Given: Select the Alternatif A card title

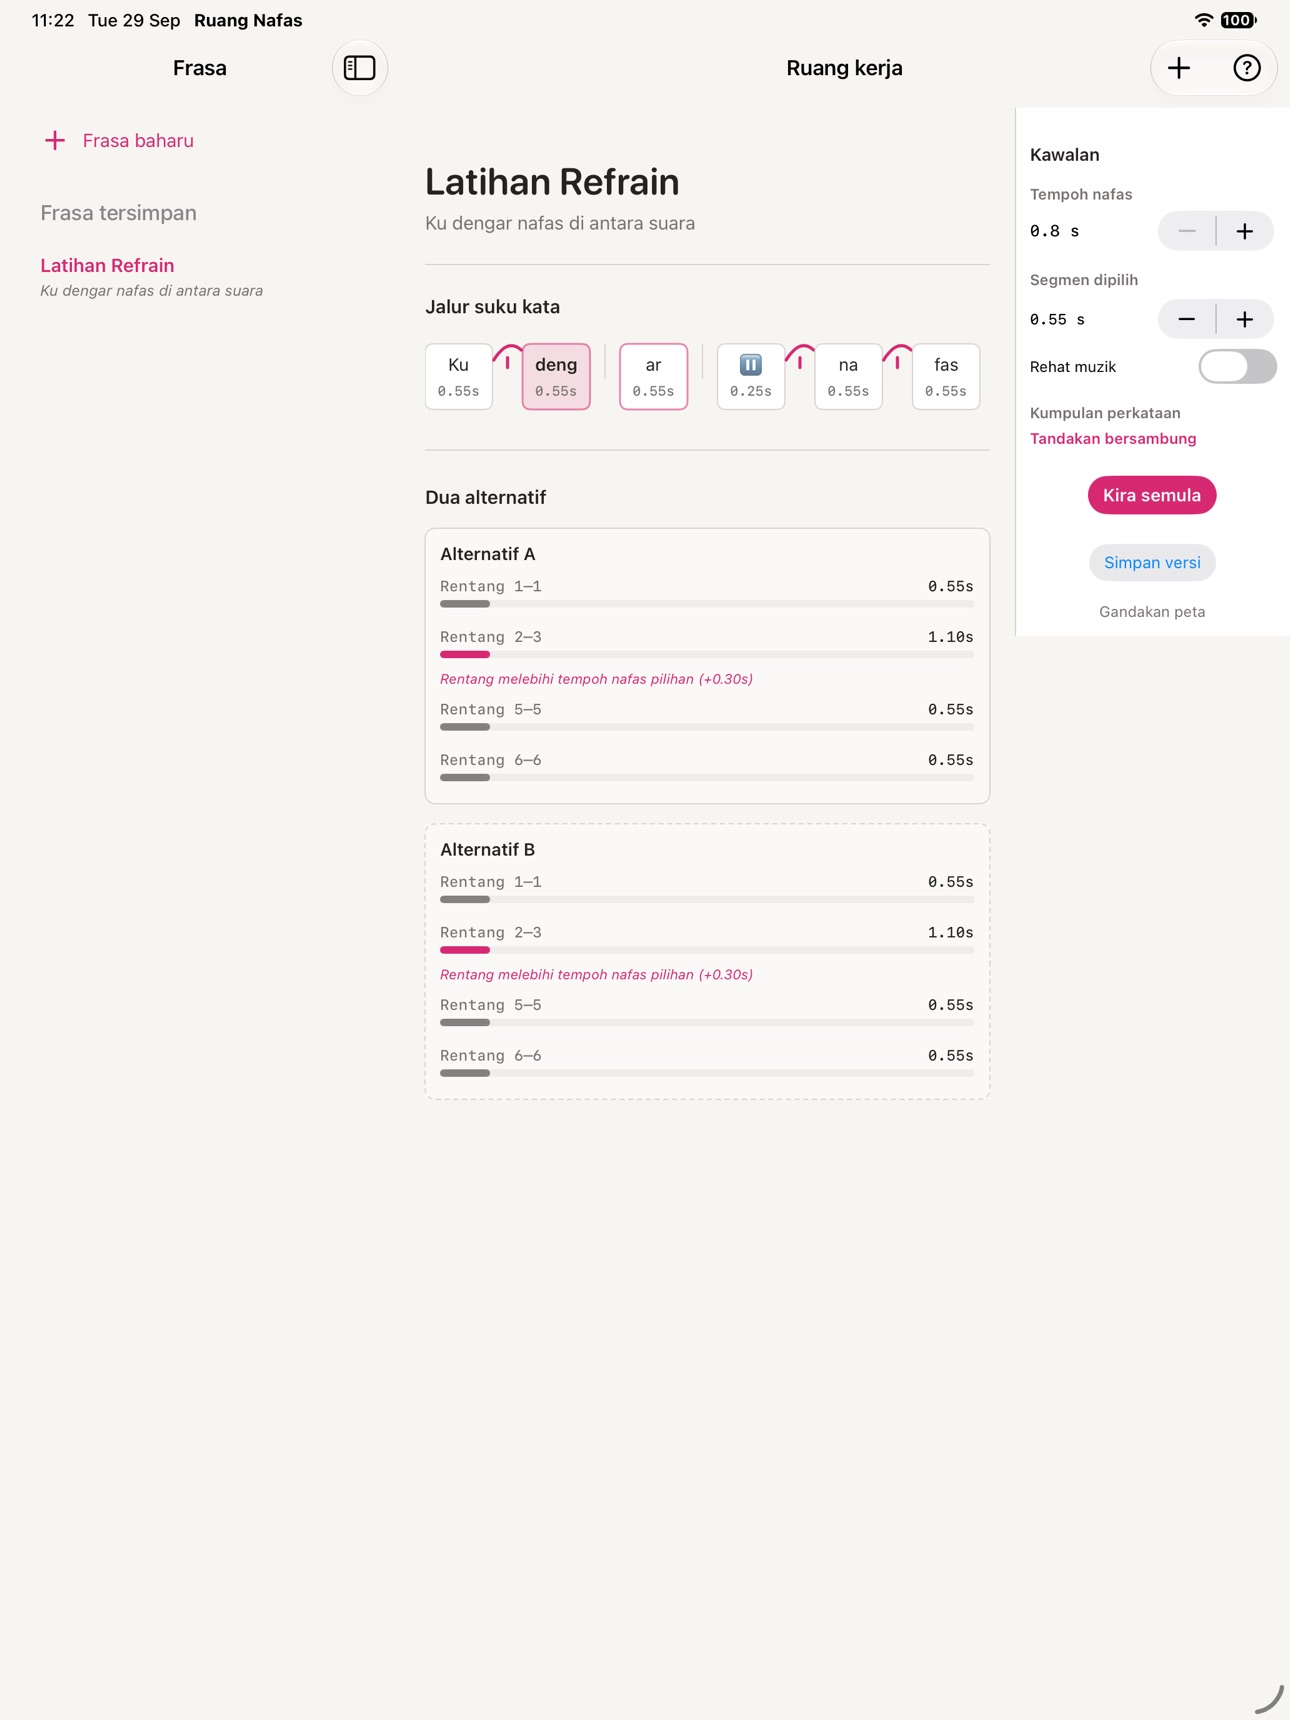Looking at the screenshot, I should point(488,554).
